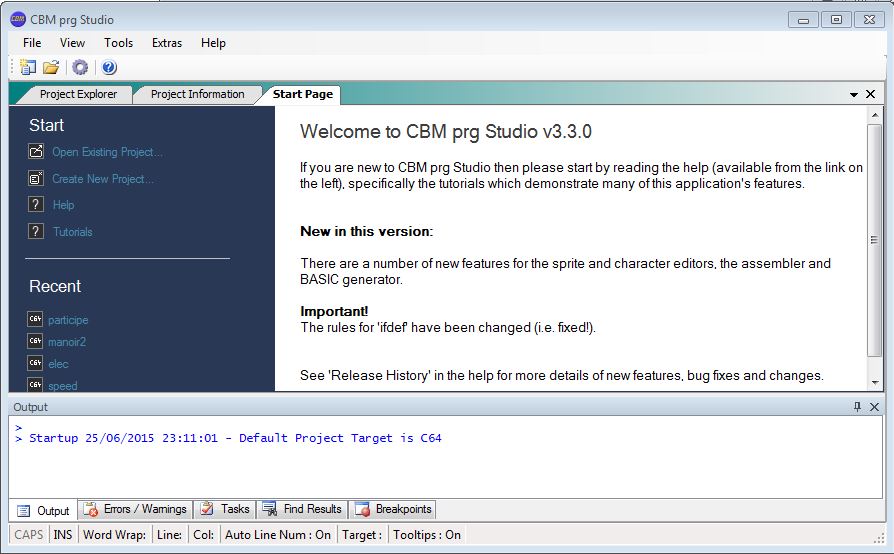Image resolution: width=894 pixels, height=554 pixels.
Task: Open recent project participe
Action: [x=68, y=320]
